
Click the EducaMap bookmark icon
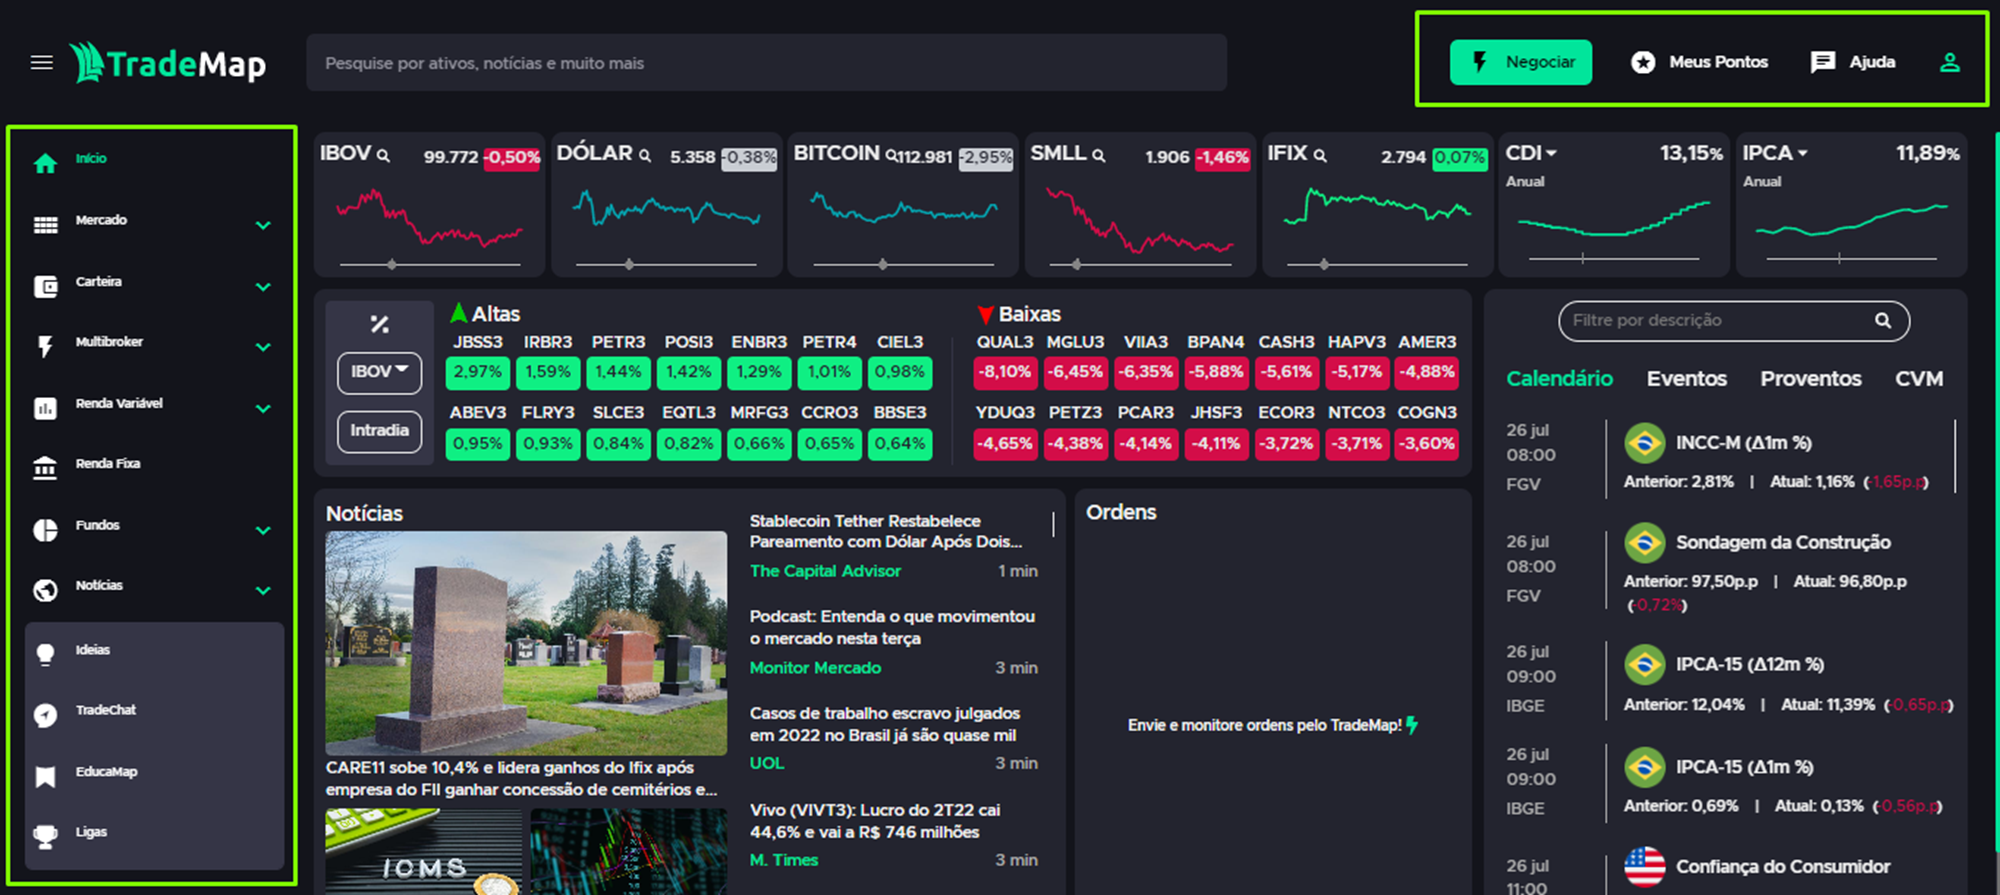tap(45, 777)
